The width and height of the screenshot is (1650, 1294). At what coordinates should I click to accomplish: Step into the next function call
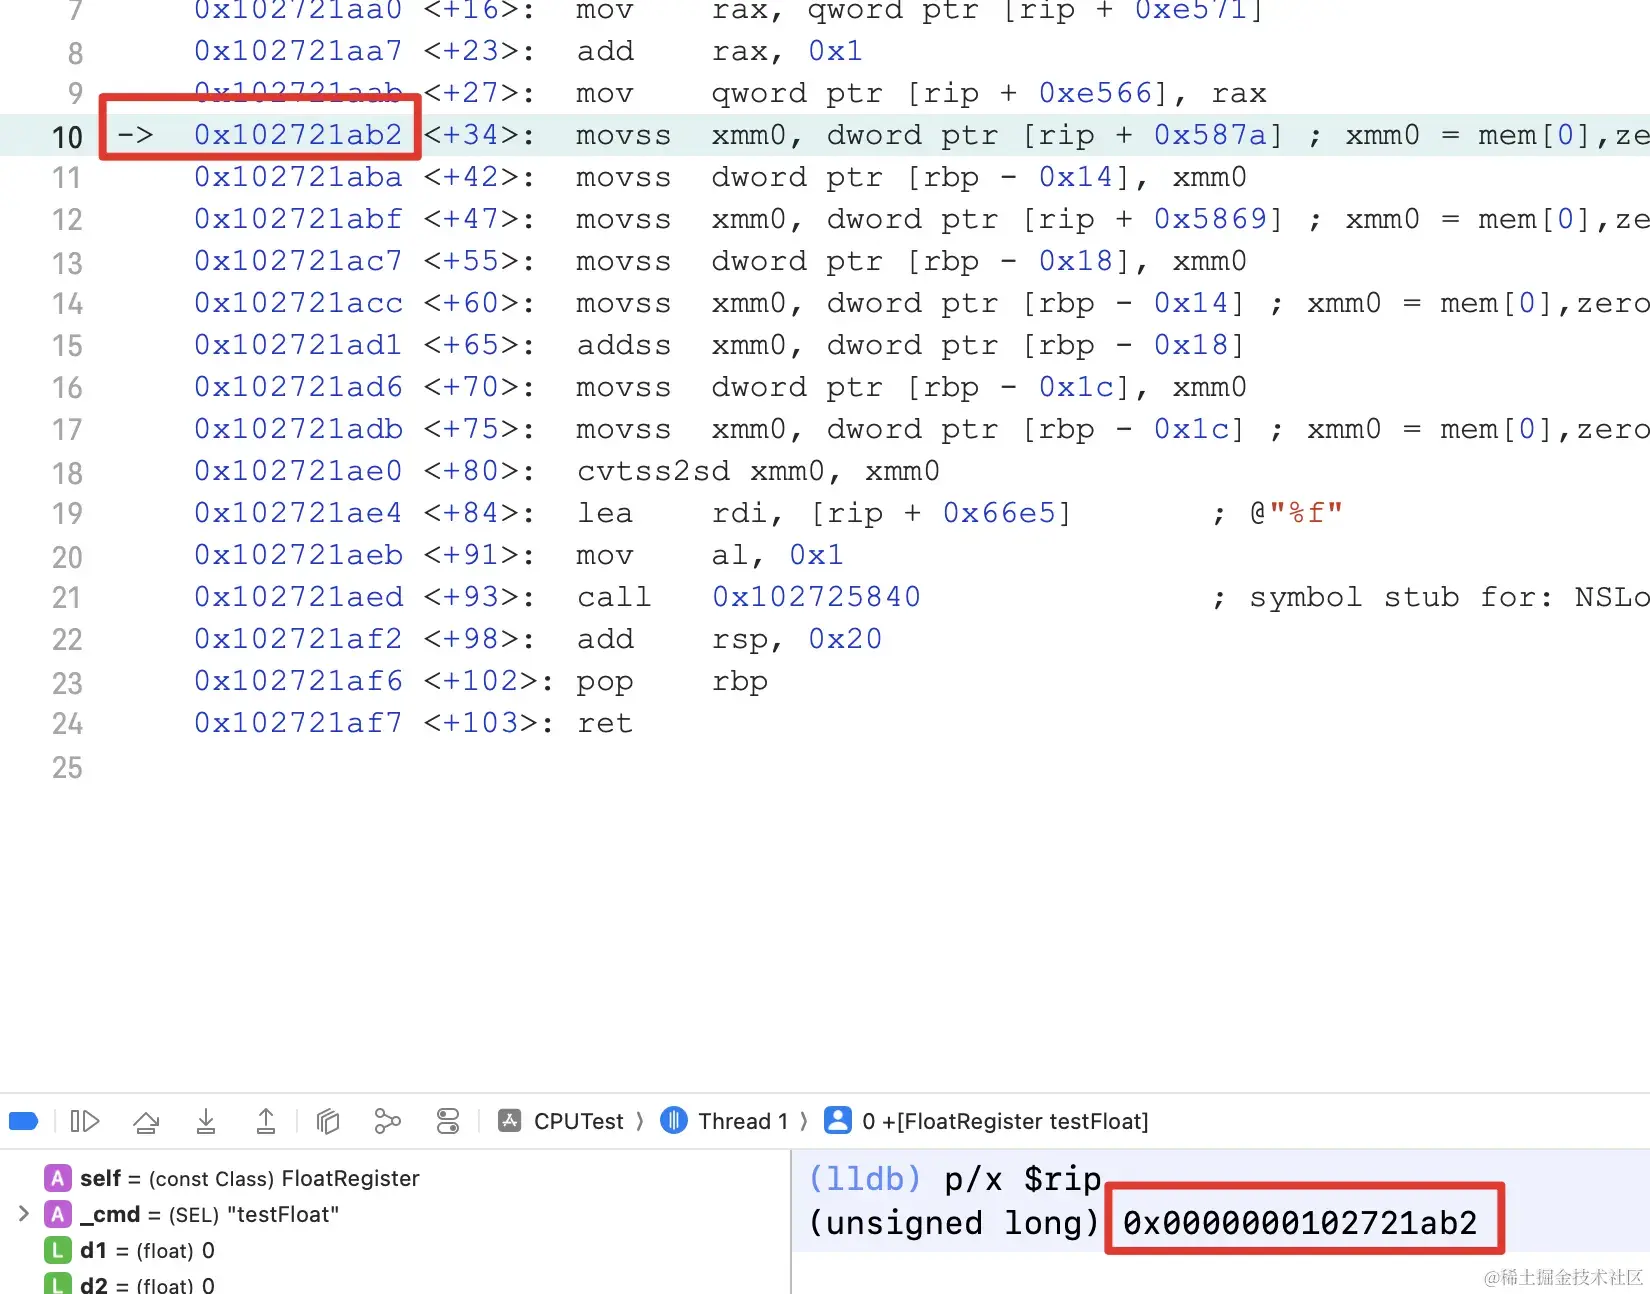(206, 1121)
